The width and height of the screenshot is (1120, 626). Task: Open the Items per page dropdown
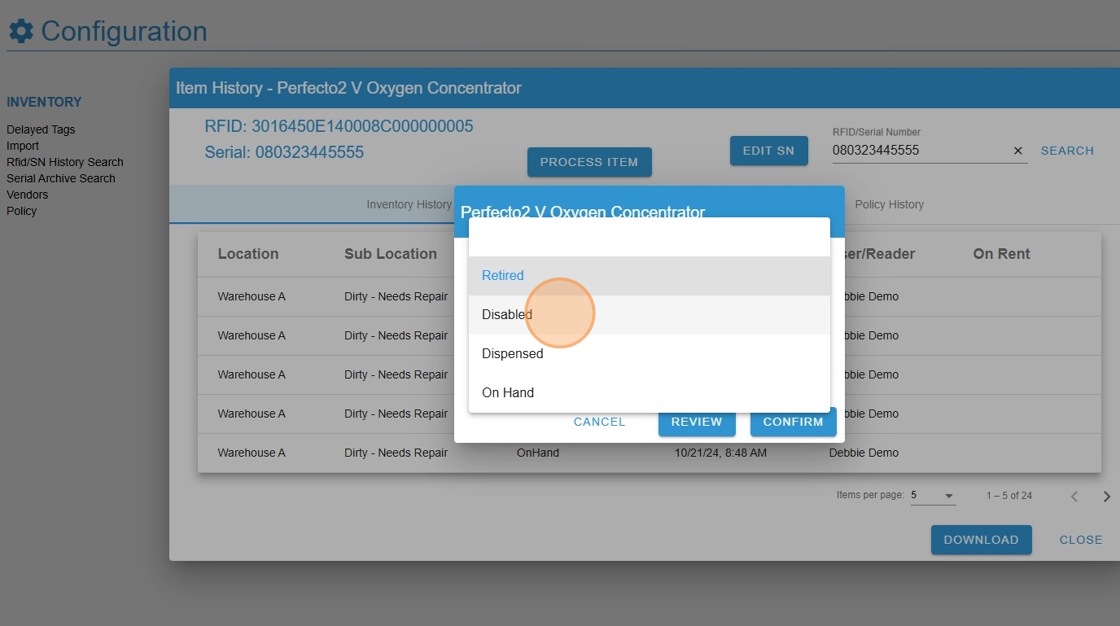point(933,495)
